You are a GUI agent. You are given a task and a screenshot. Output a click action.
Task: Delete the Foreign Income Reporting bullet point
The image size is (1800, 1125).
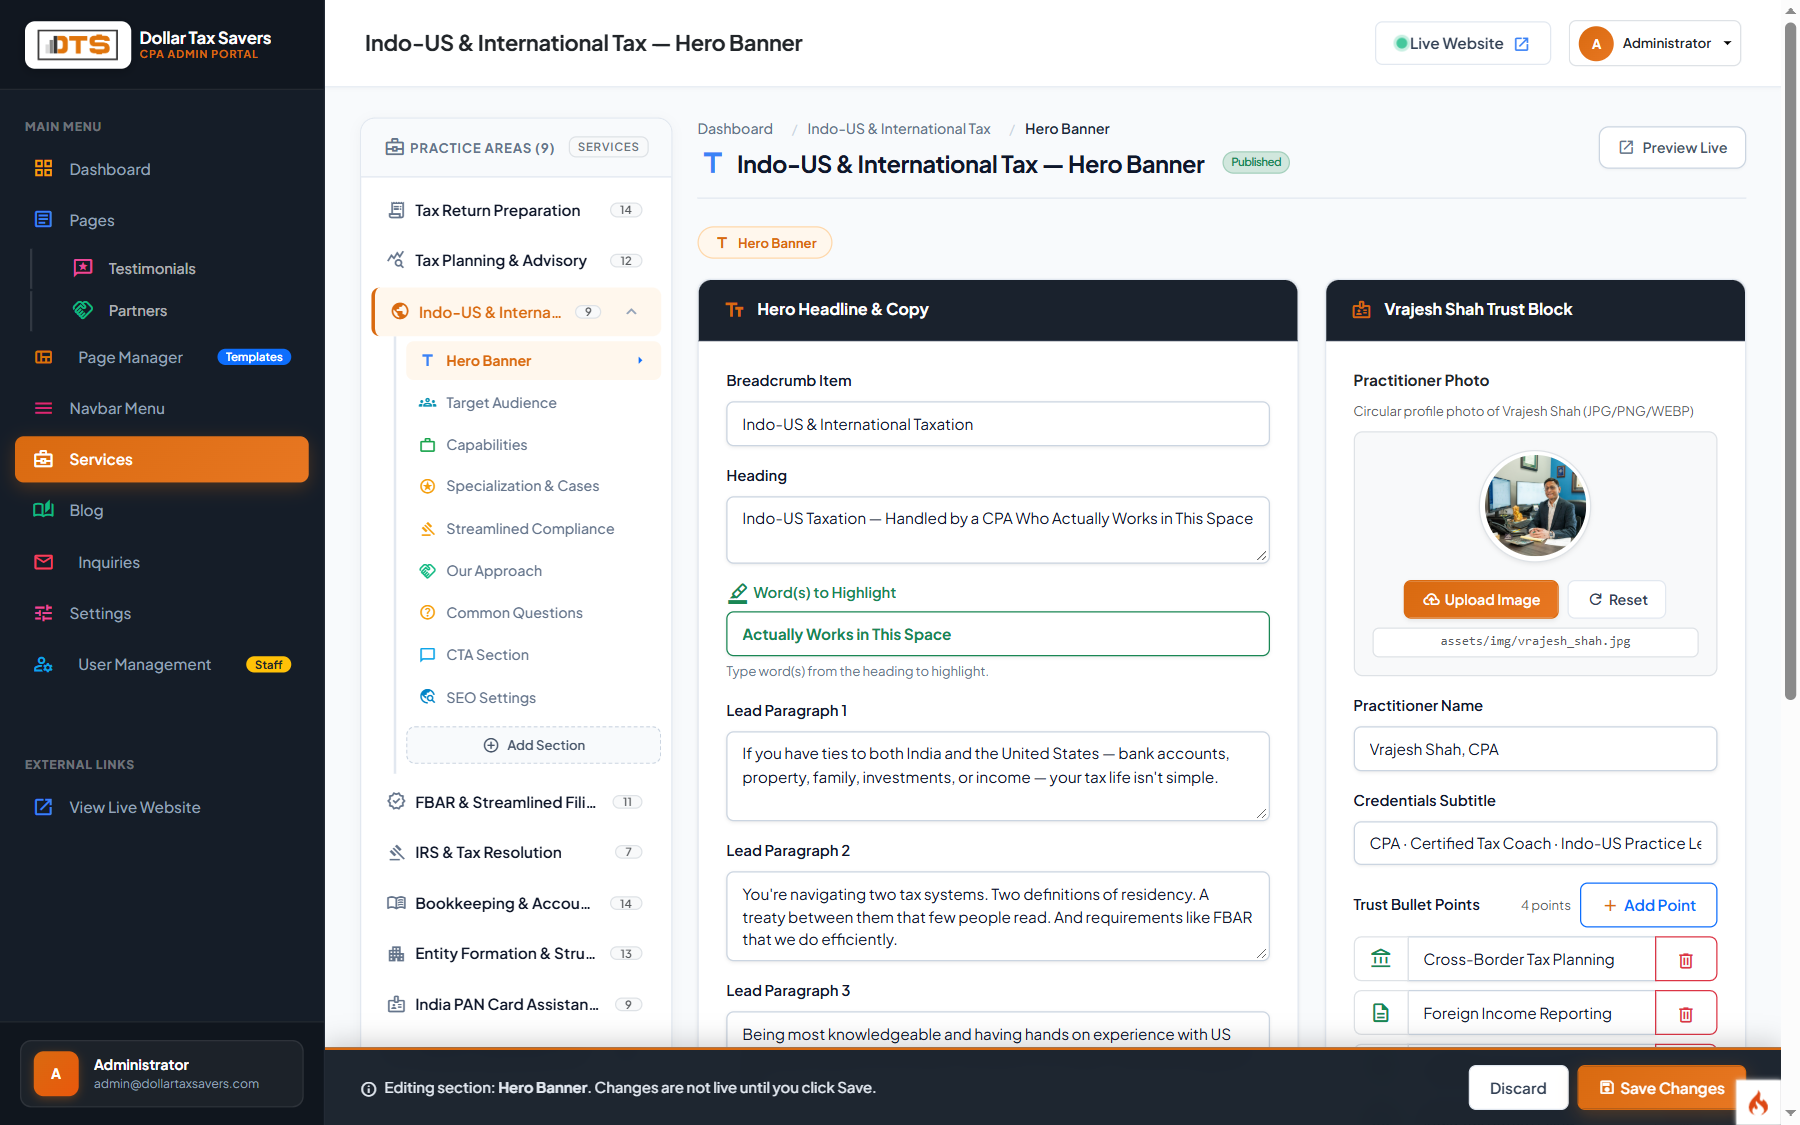(x=1685, y=1013)
